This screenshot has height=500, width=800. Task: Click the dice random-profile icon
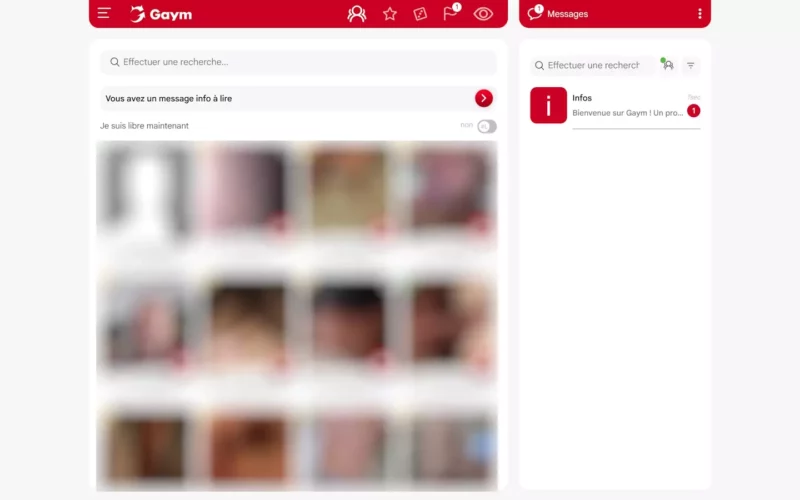point(420,14)
